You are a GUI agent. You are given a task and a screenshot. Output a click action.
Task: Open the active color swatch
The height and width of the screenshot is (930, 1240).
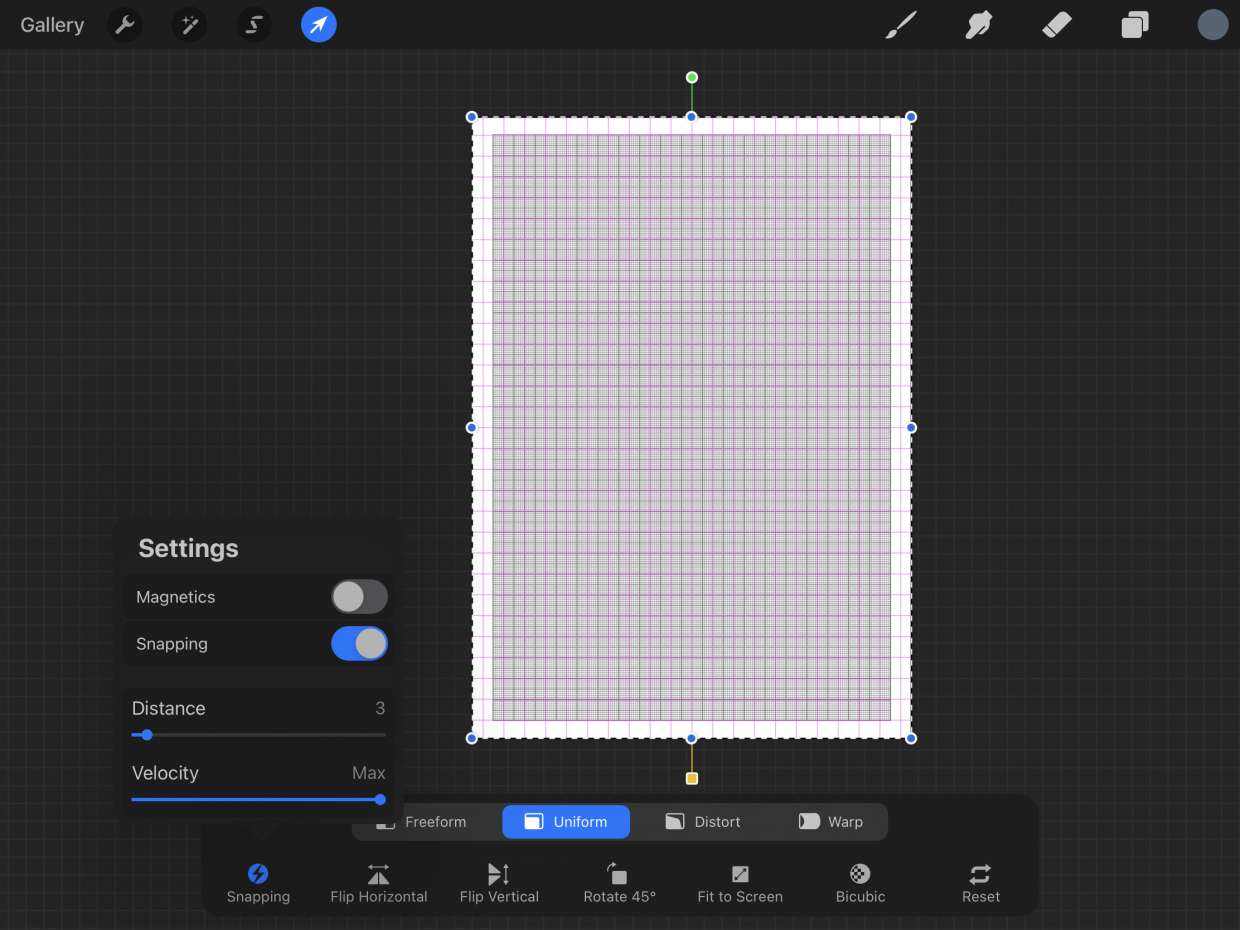1212,25
